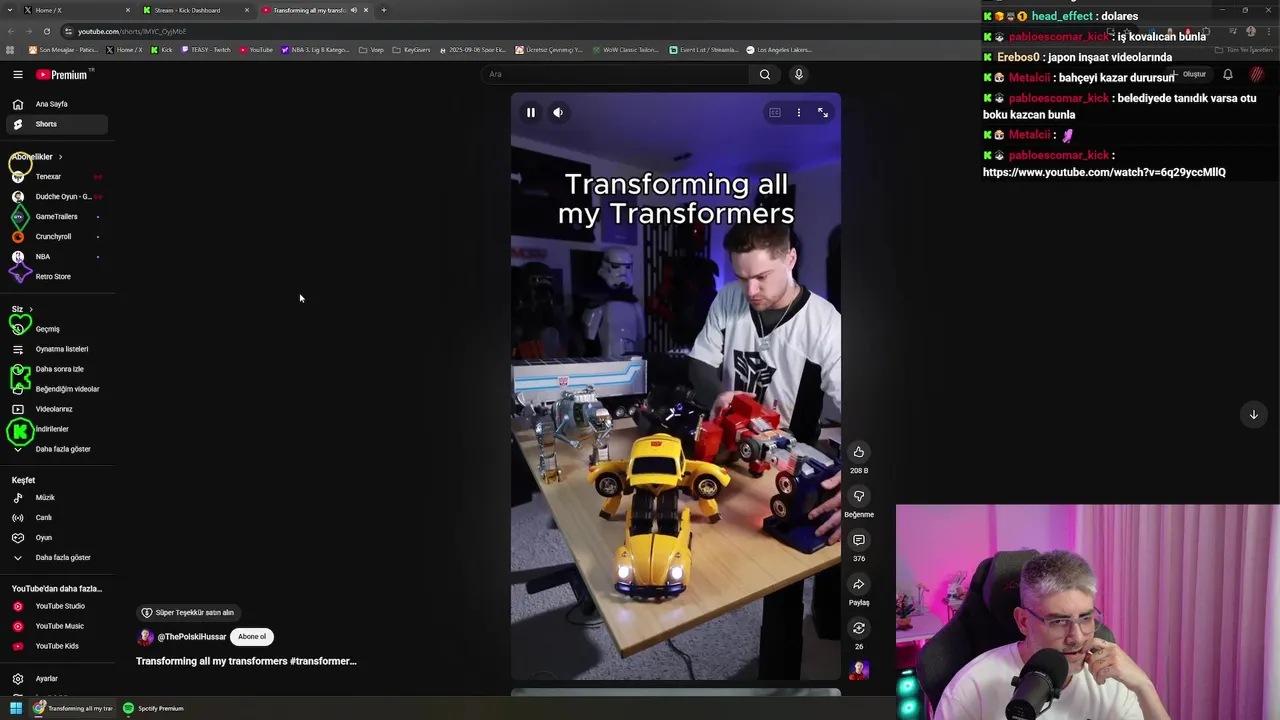The image size is (1280, 720).
Task: Dislike the Short
Action: [858, 496]
